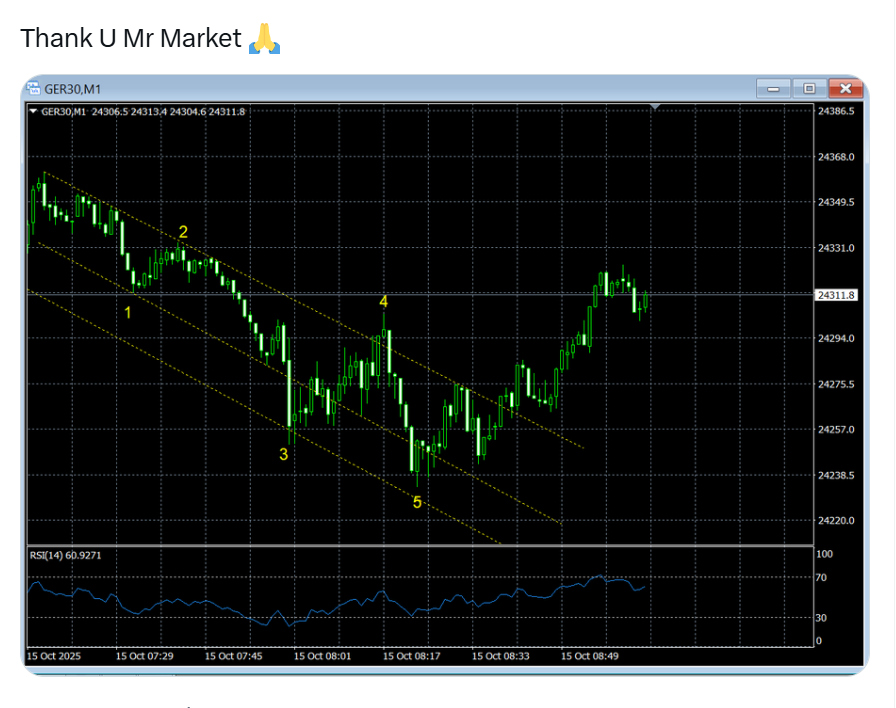Image resolution: width=896 pixels, height=708 pixels.
Task: Click the restore/maximize icon on the chart window
Action: pos(808,88)
